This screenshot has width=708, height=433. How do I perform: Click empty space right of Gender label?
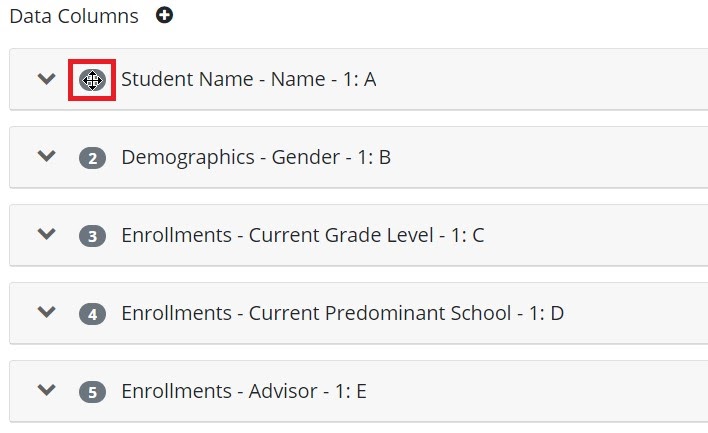point(549,157)
